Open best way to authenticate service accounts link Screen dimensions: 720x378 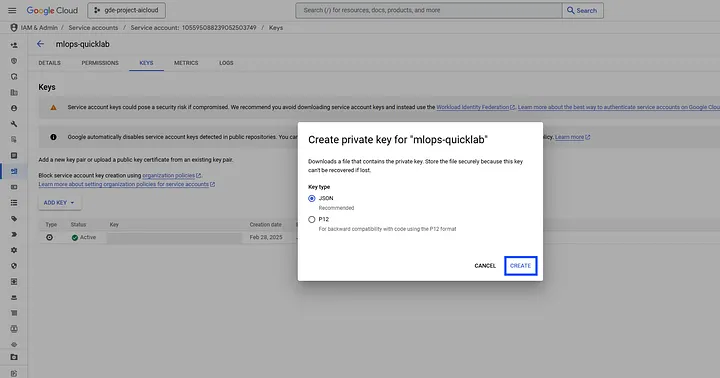tap(619, 107)
